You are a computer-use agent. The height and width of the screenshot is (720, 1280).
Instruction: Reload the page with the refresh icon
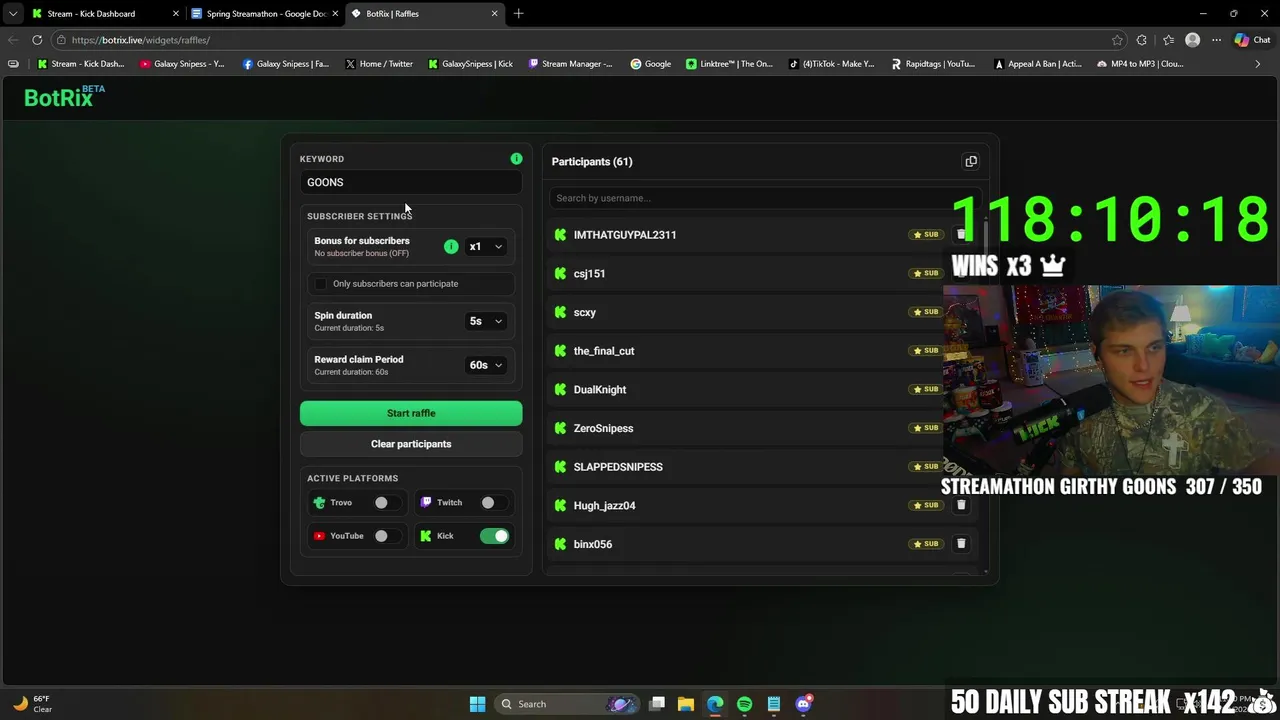tap(37, 40)
